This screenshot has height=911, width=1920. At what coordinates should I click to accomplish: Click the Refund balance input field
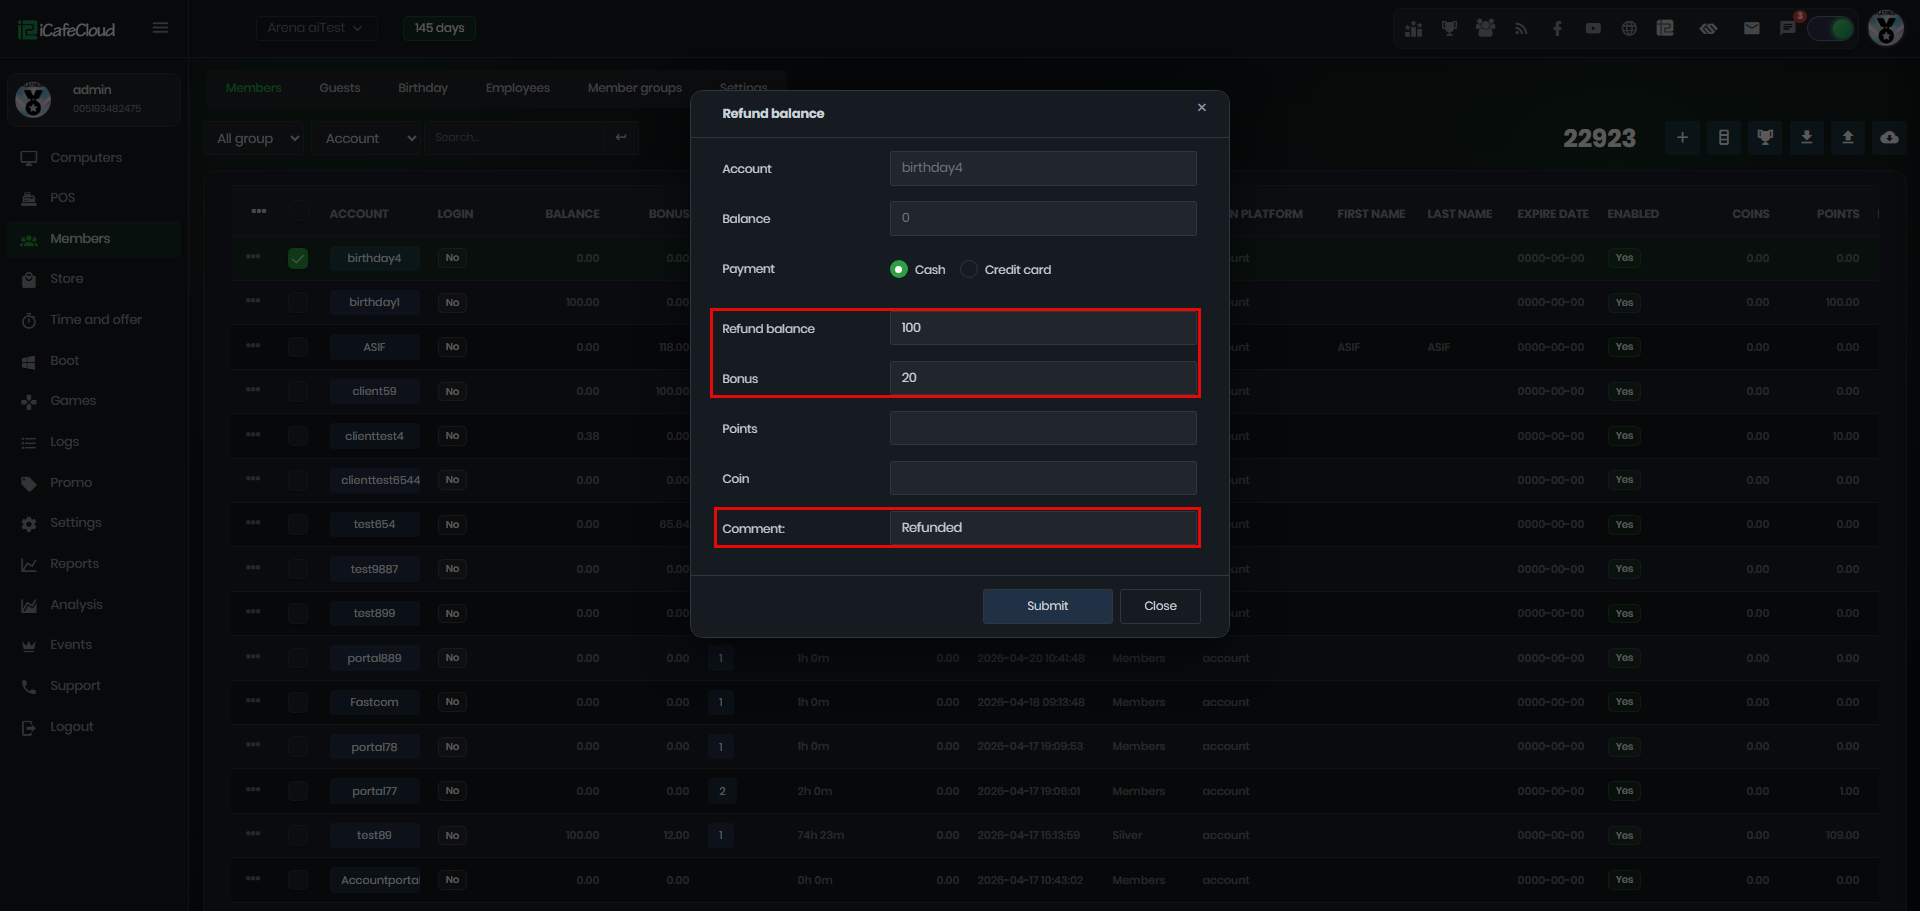1043,328
